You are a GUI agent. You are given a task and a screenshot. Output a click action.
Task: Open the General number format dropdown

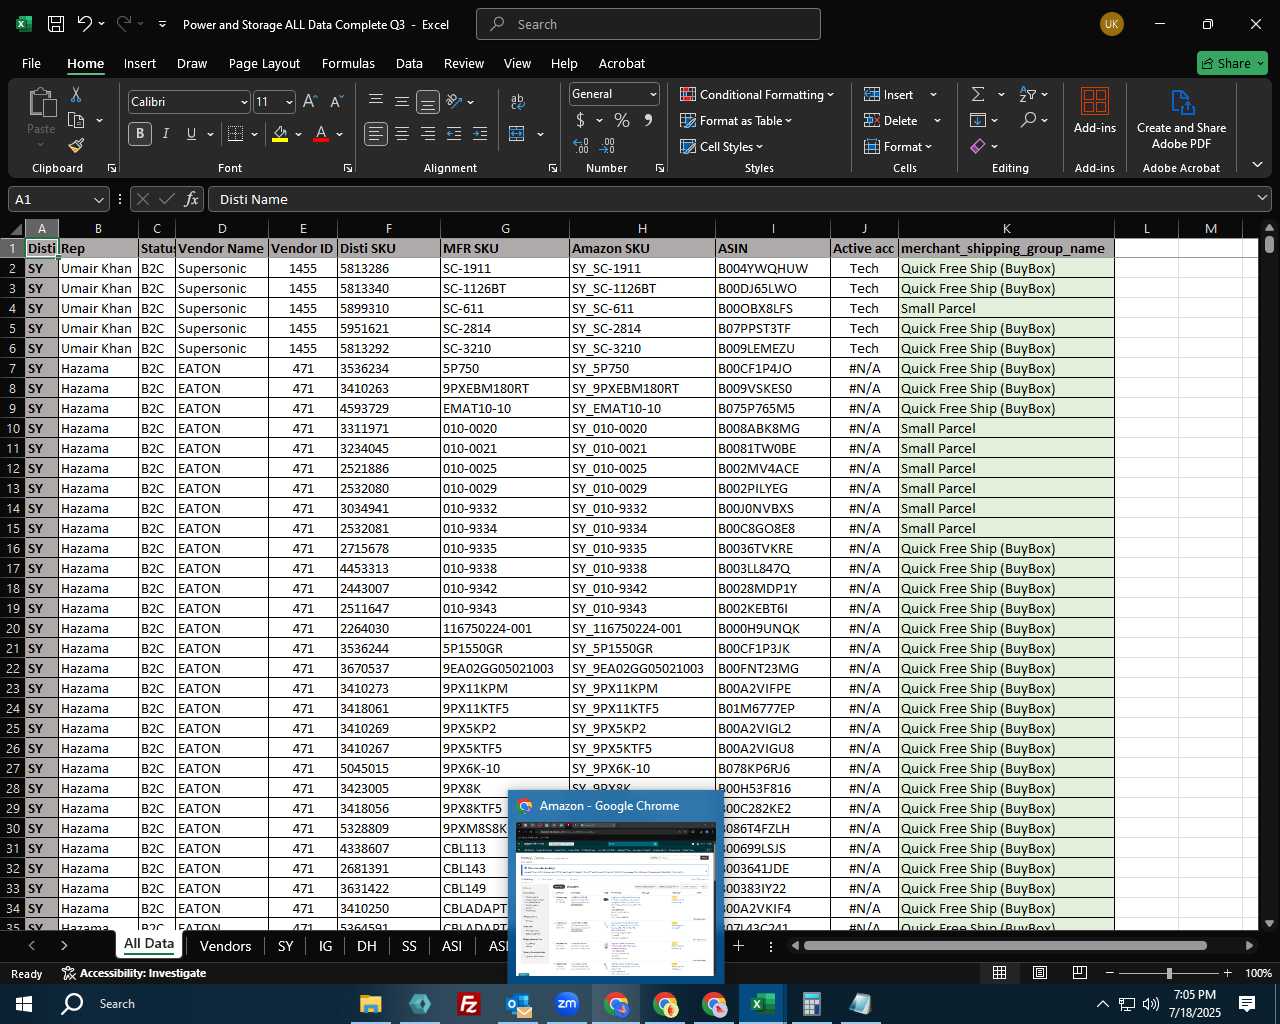653,94
